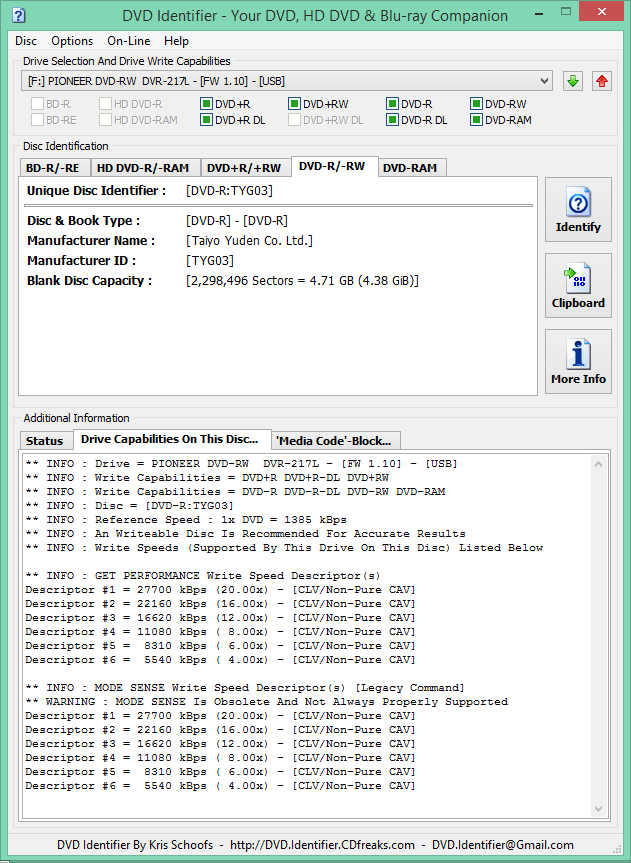Toggle the HD DVD-RAM capability checkbox
The image size is (631, 863).
(105, 119)
